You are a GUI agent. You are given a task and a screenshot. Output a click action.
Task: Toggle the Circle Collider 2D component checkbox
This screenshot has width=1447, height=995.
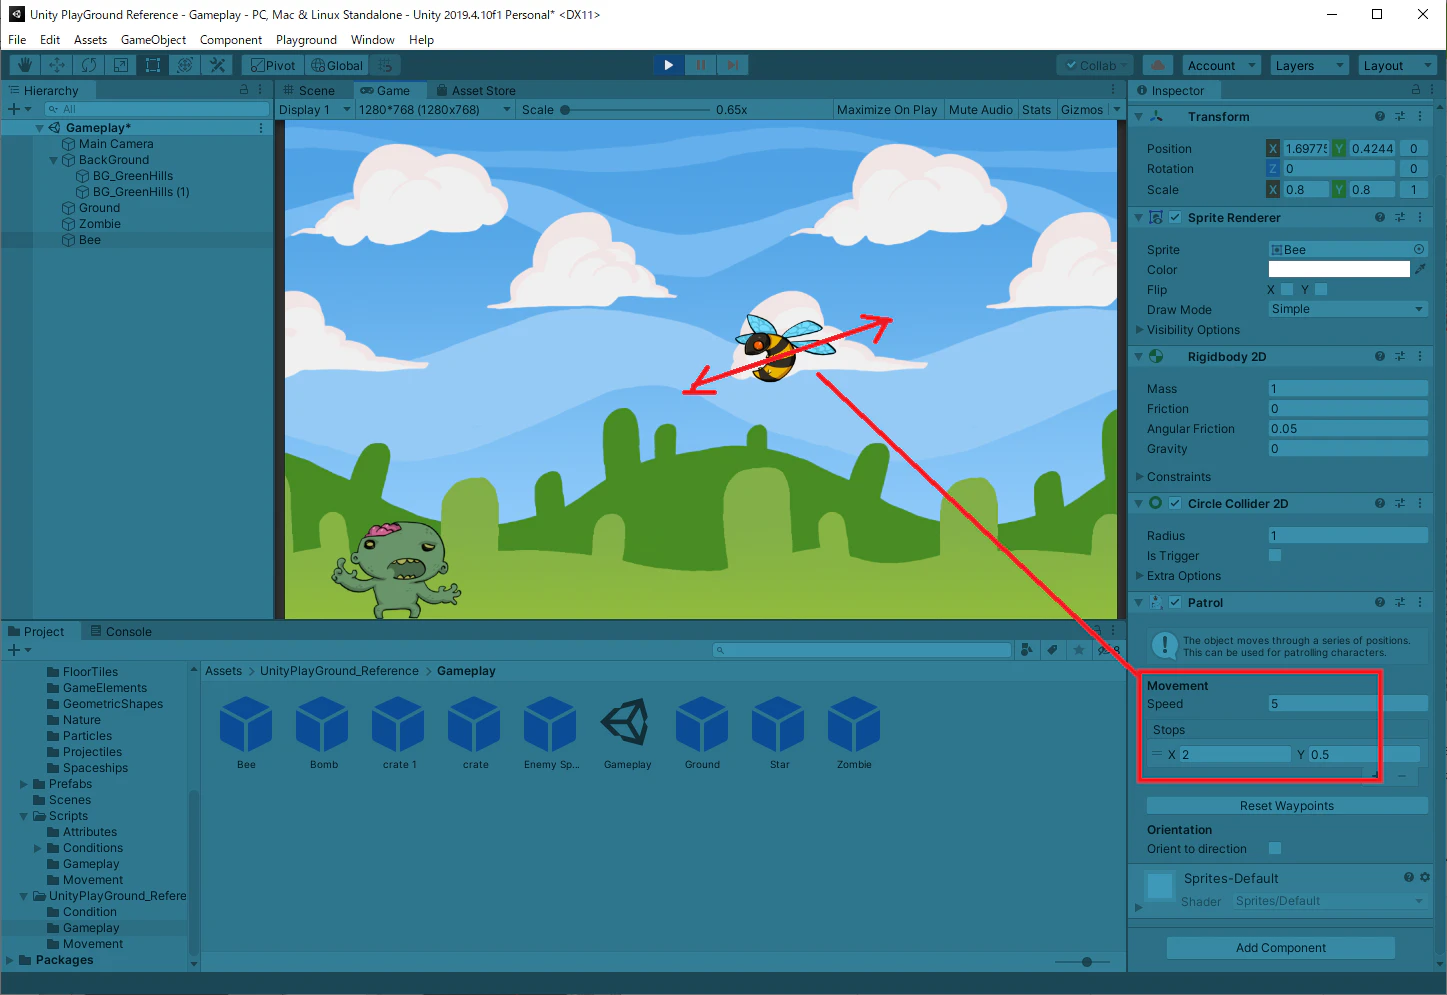tap(1175, 503)
